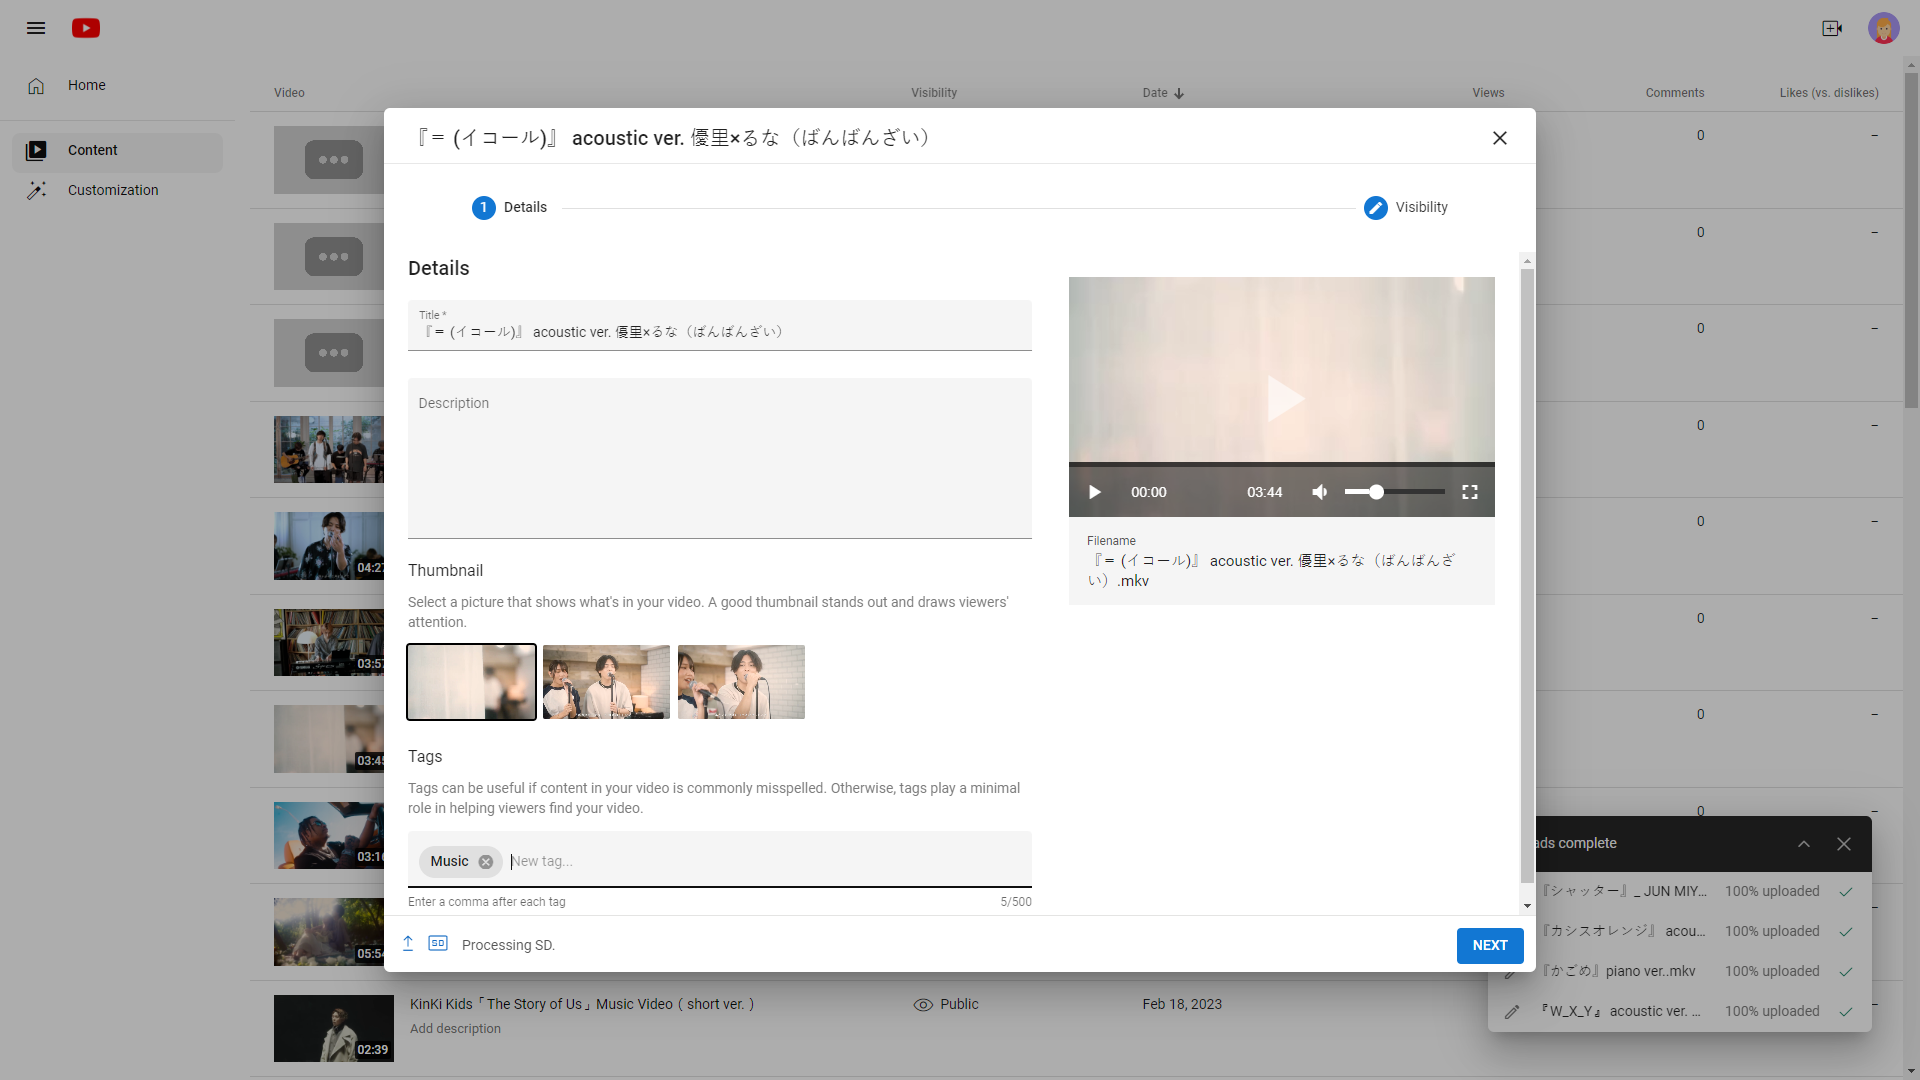Click the YouTube Studio logo
Viewport: 1920px width, 1080px height.
[86, 28]
